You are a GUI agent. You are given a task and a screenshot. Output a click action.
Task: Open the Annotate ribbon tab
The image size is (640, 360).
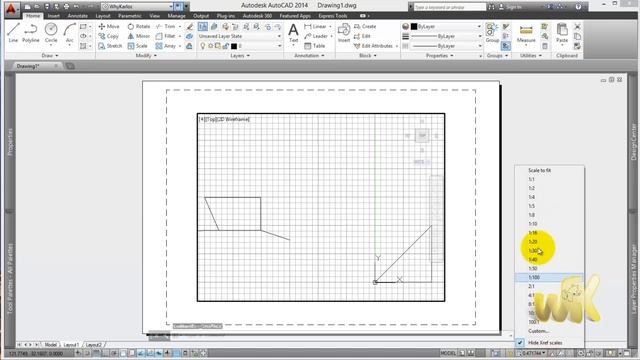(78, 16)
